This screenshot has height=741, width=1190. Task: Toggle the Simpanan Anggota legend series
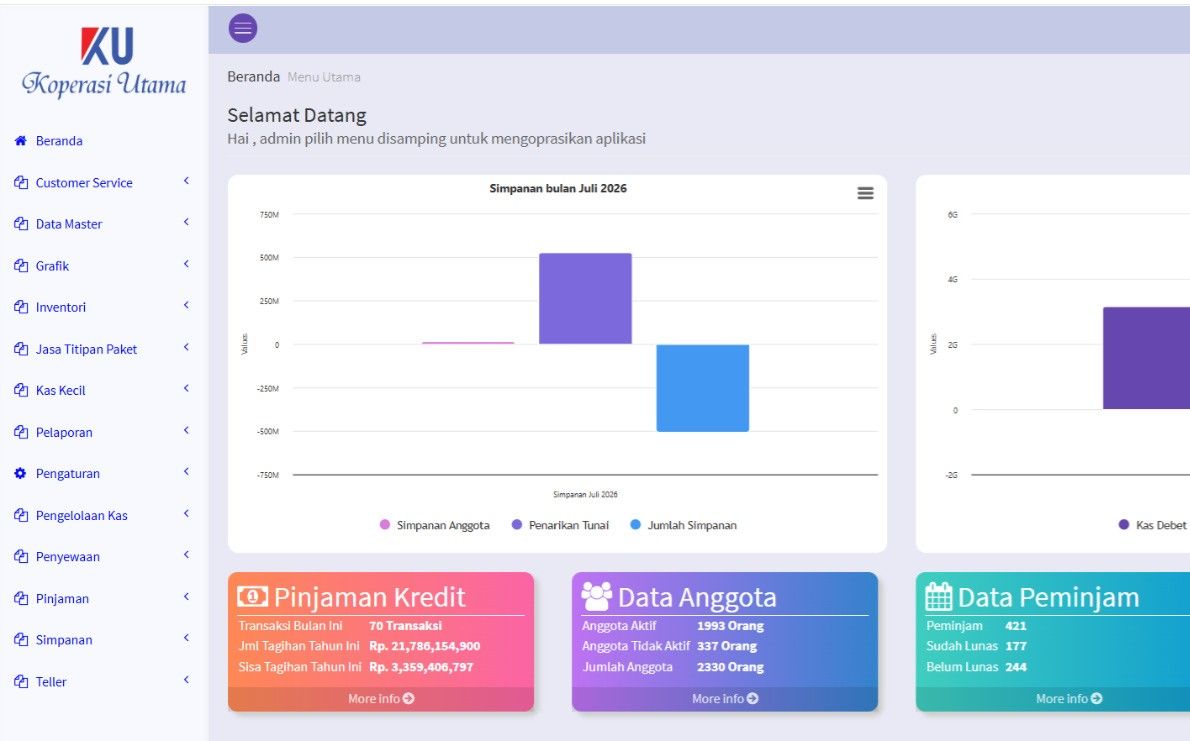pos(435,525)
